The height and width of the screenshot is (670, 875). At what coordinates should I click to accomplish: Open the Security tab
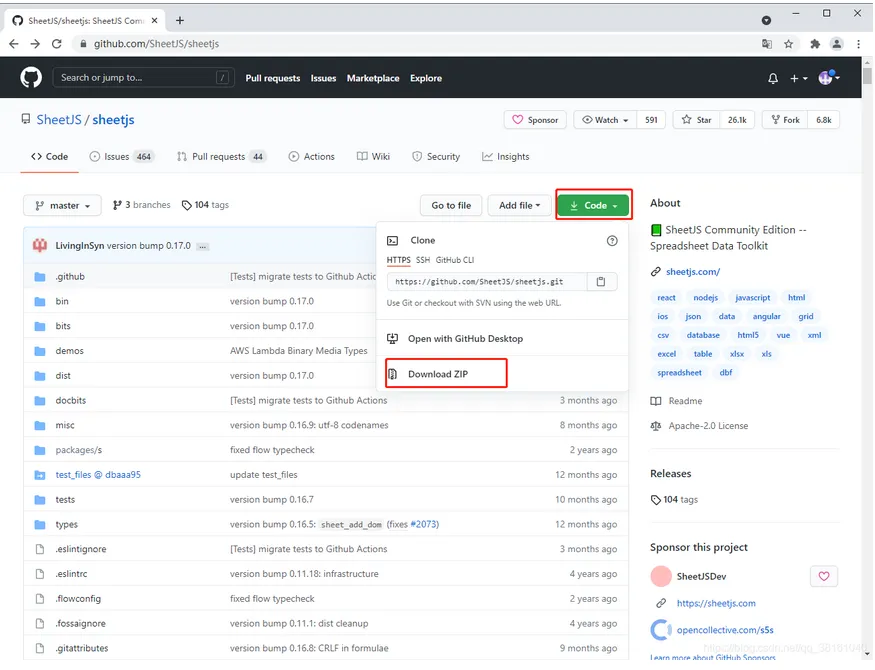coord(436,157)
